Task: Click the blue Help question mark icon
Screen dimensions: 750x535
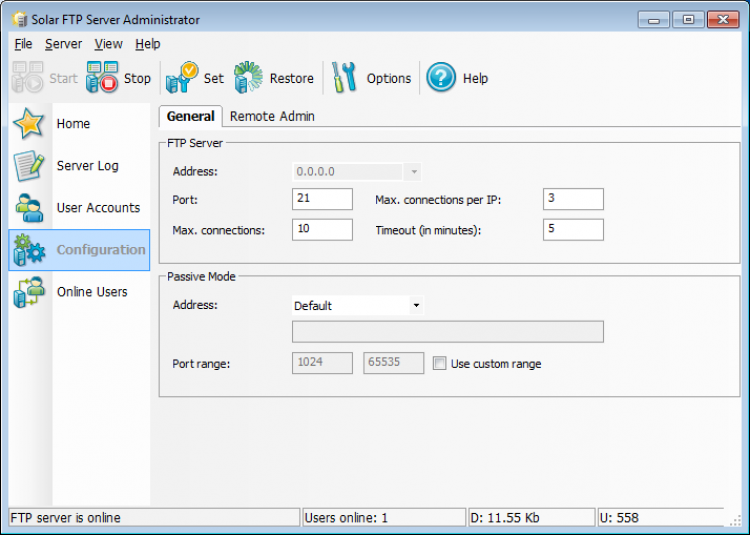Action: click(441, 77)
